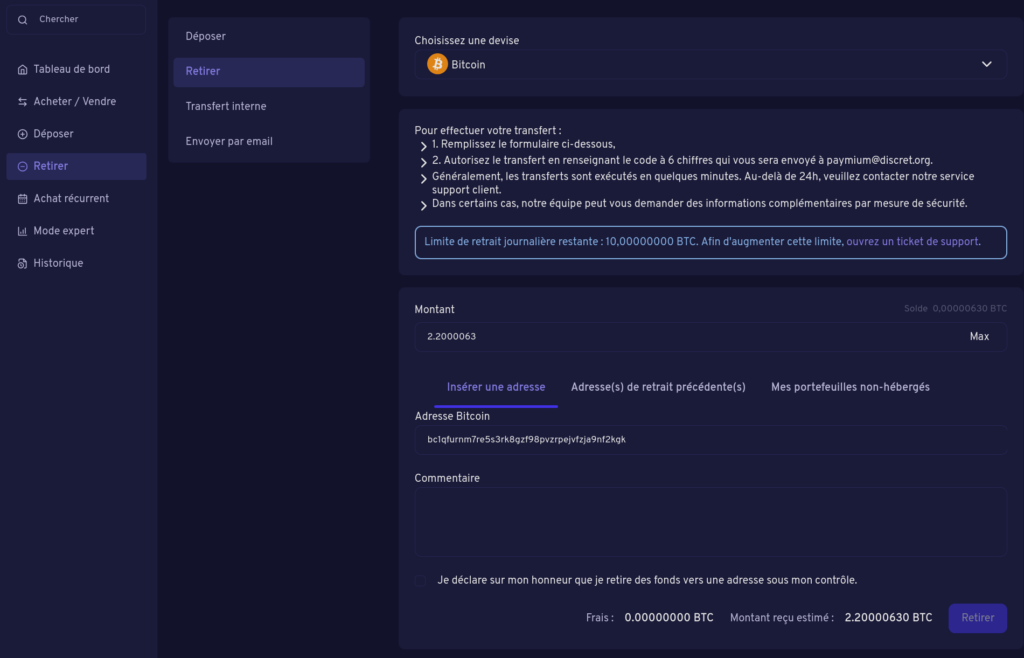The height and width of the screenshot is (658, 1024).
Task: Select the Insérer une adresse tab
Action: point(496,387)
